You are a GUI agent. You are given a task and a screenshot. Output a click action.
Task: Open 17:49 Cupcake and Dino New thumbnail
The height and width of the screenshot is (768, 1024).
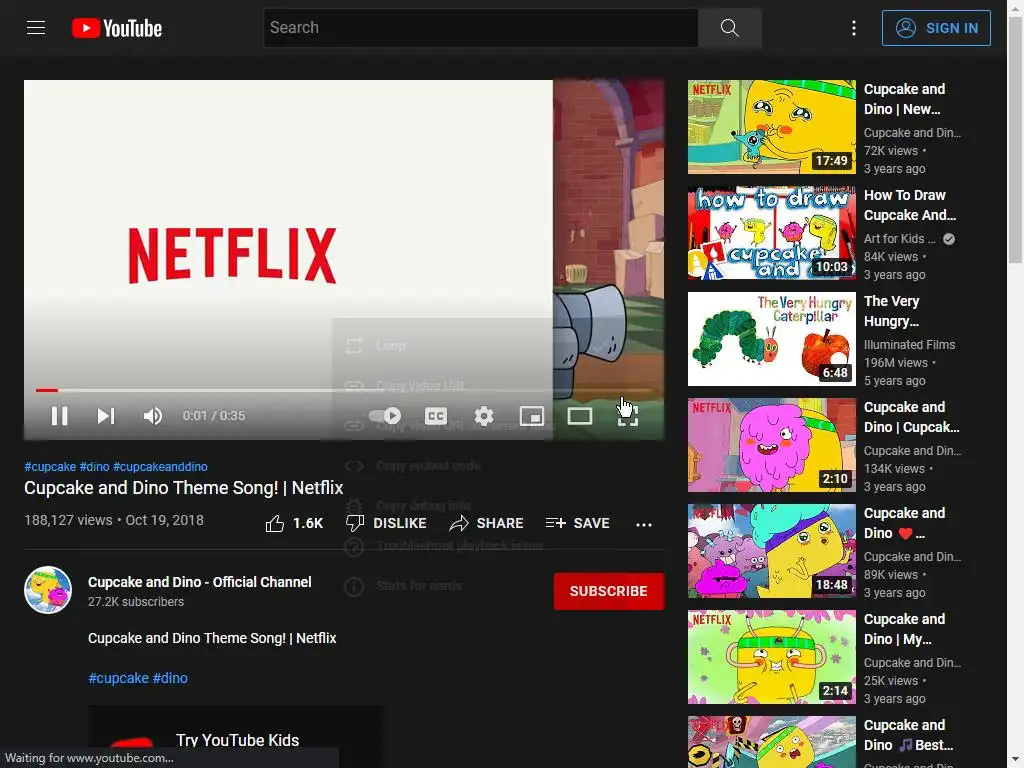[771, 127]
